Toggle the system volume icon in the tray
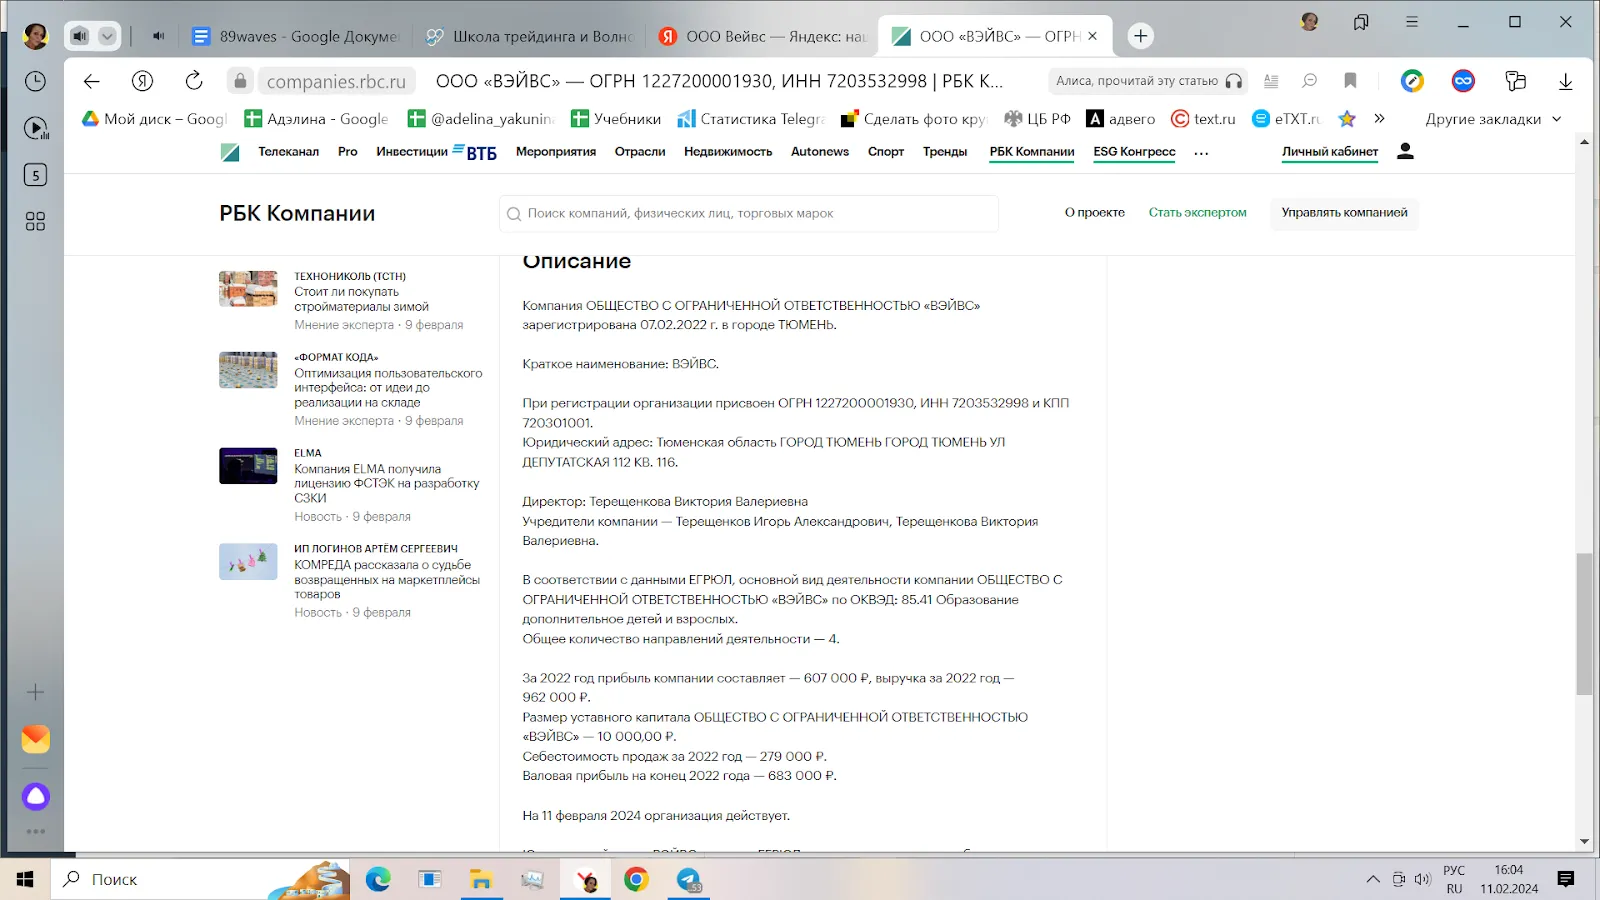1600x900 pixels. pyautogui.click(x=1423, y=880)
